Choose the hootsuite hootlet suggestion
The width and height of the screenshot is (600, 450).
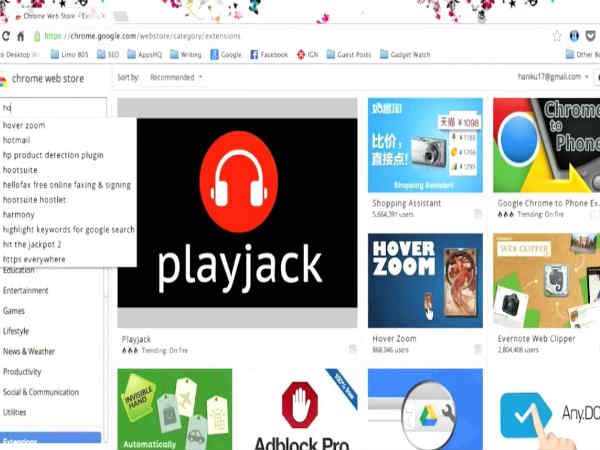click(x=34, y=200)
